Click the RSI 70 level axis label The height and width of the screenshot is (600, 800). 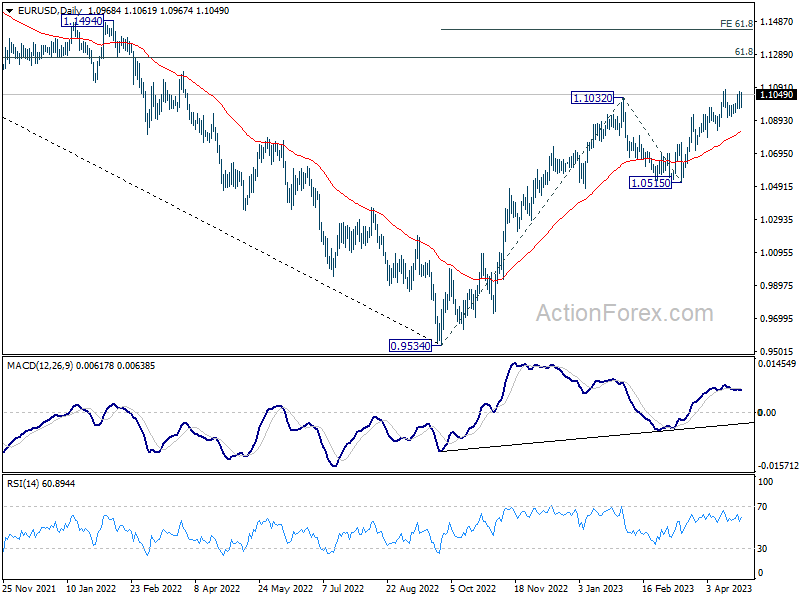(x=762, y=507)
